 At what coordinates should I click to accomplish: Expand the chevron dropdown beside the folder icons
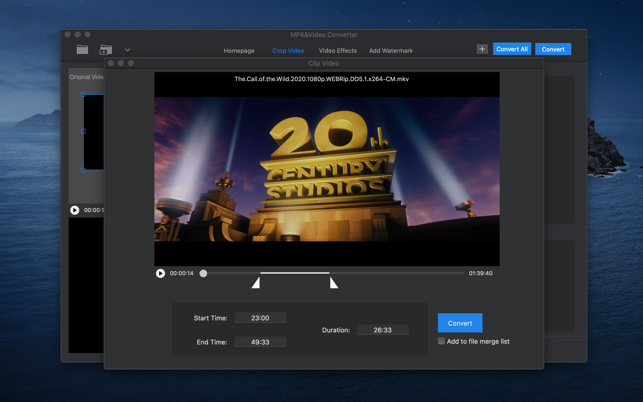pos(127,50)
